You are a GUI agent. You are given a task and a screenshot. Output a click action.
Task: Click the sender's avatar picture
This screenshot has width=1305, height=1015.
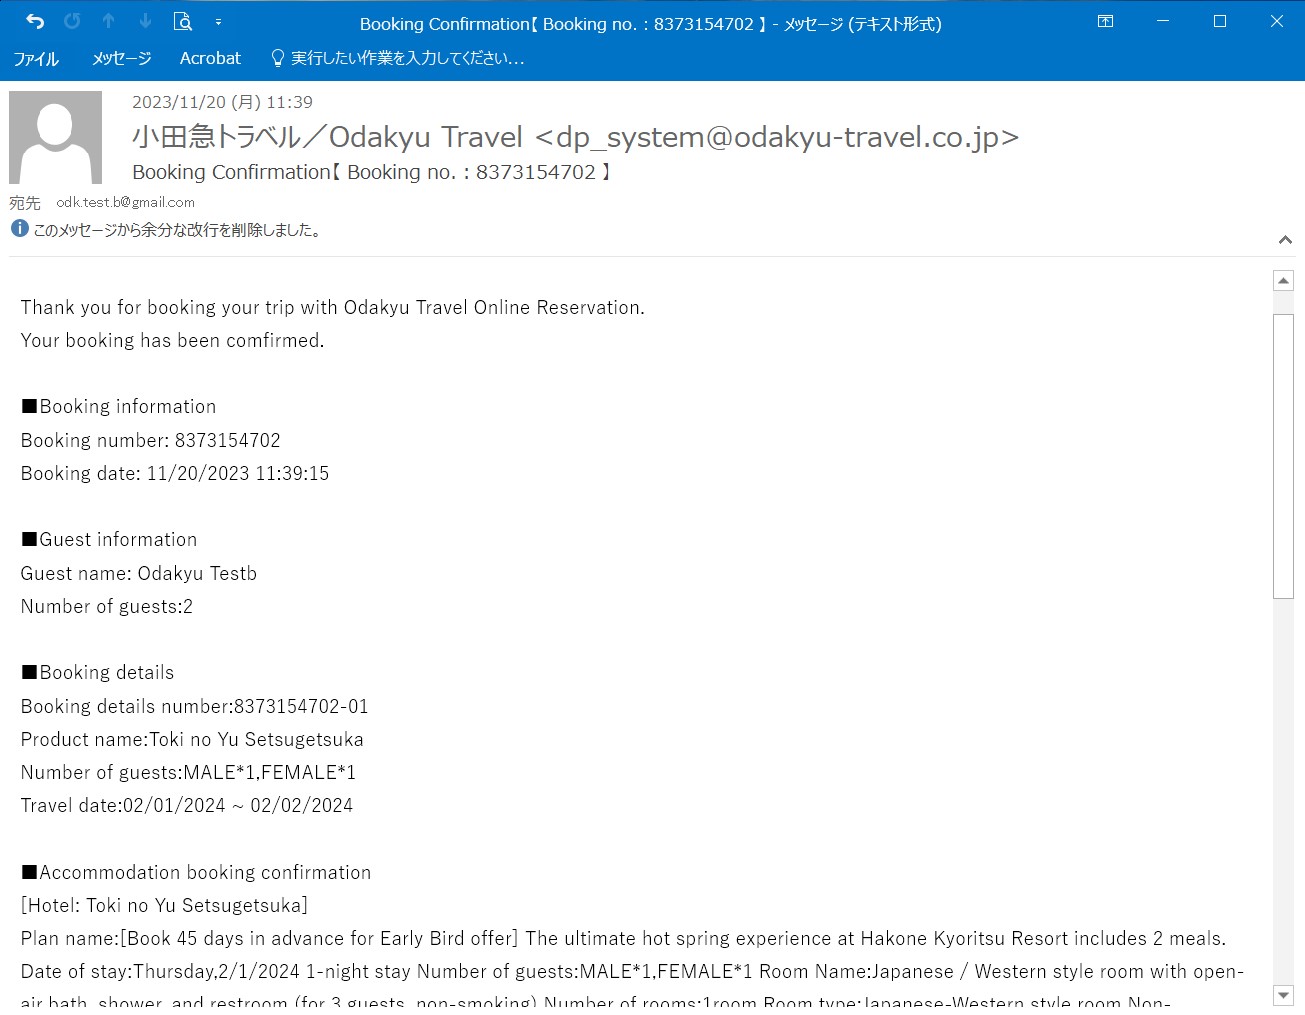pos(55,137)
